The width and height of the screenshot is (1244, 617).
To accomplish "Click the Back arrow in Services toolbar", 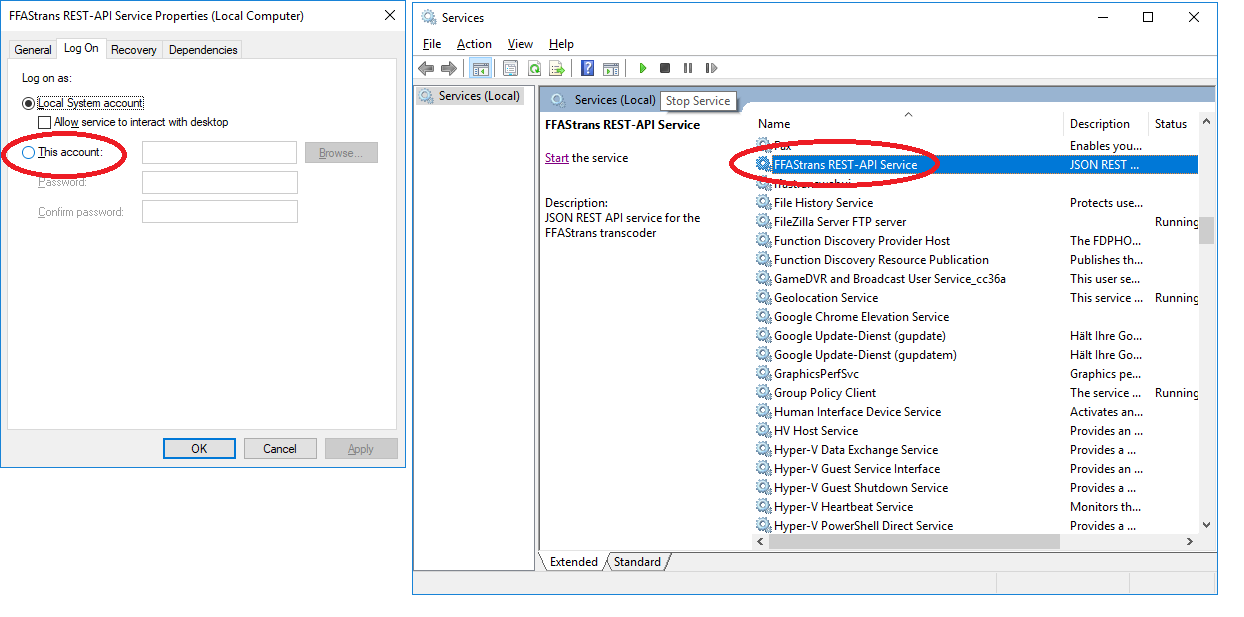I will pos(426,68).
